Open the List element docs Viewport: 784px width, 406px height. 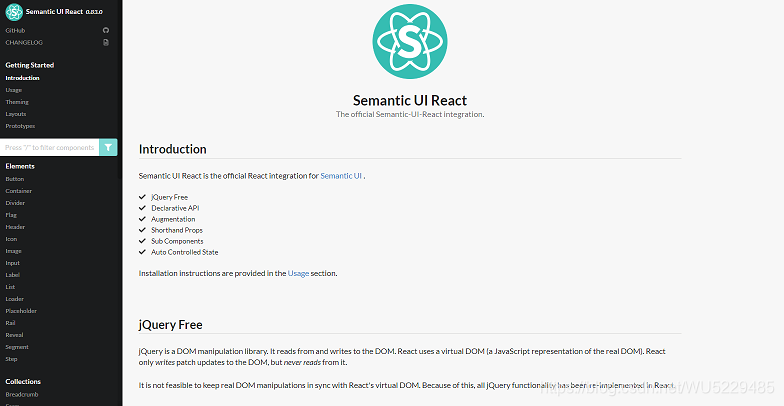coord(10,287)
